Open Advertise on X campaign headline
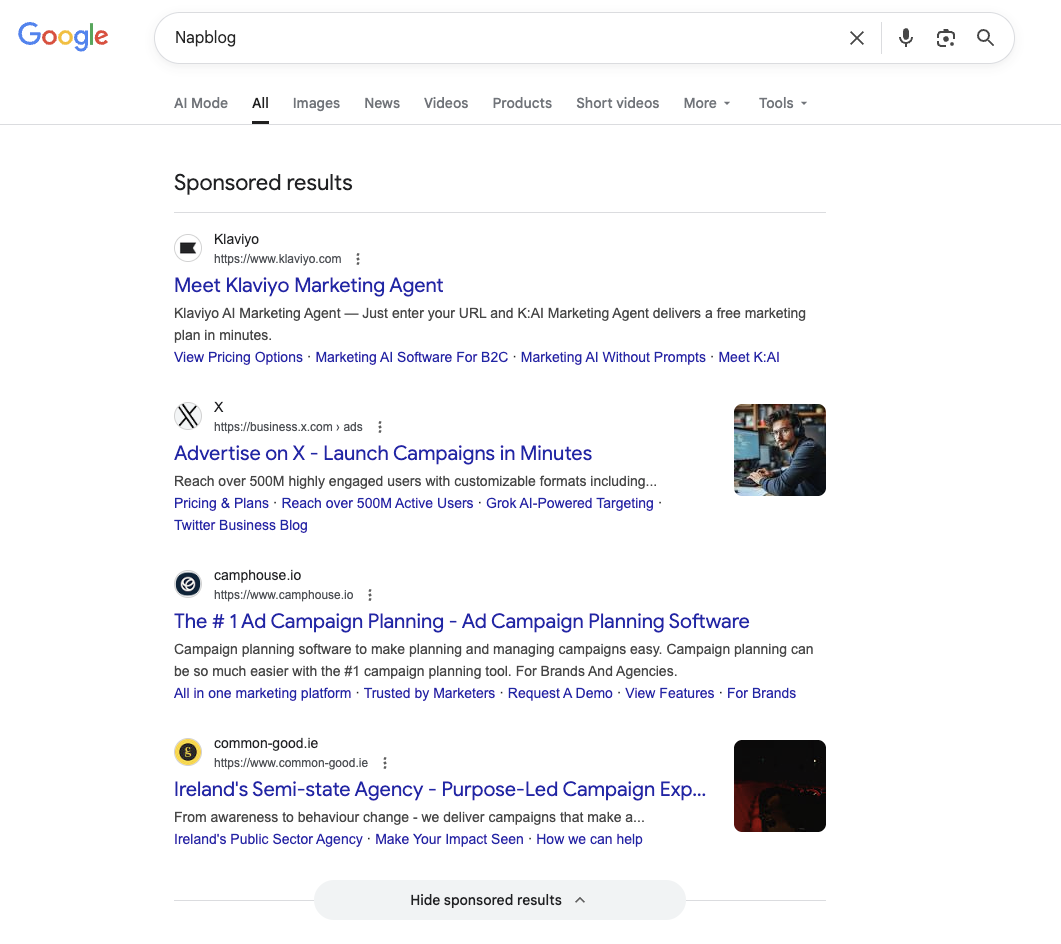 [x=383, y=453]
